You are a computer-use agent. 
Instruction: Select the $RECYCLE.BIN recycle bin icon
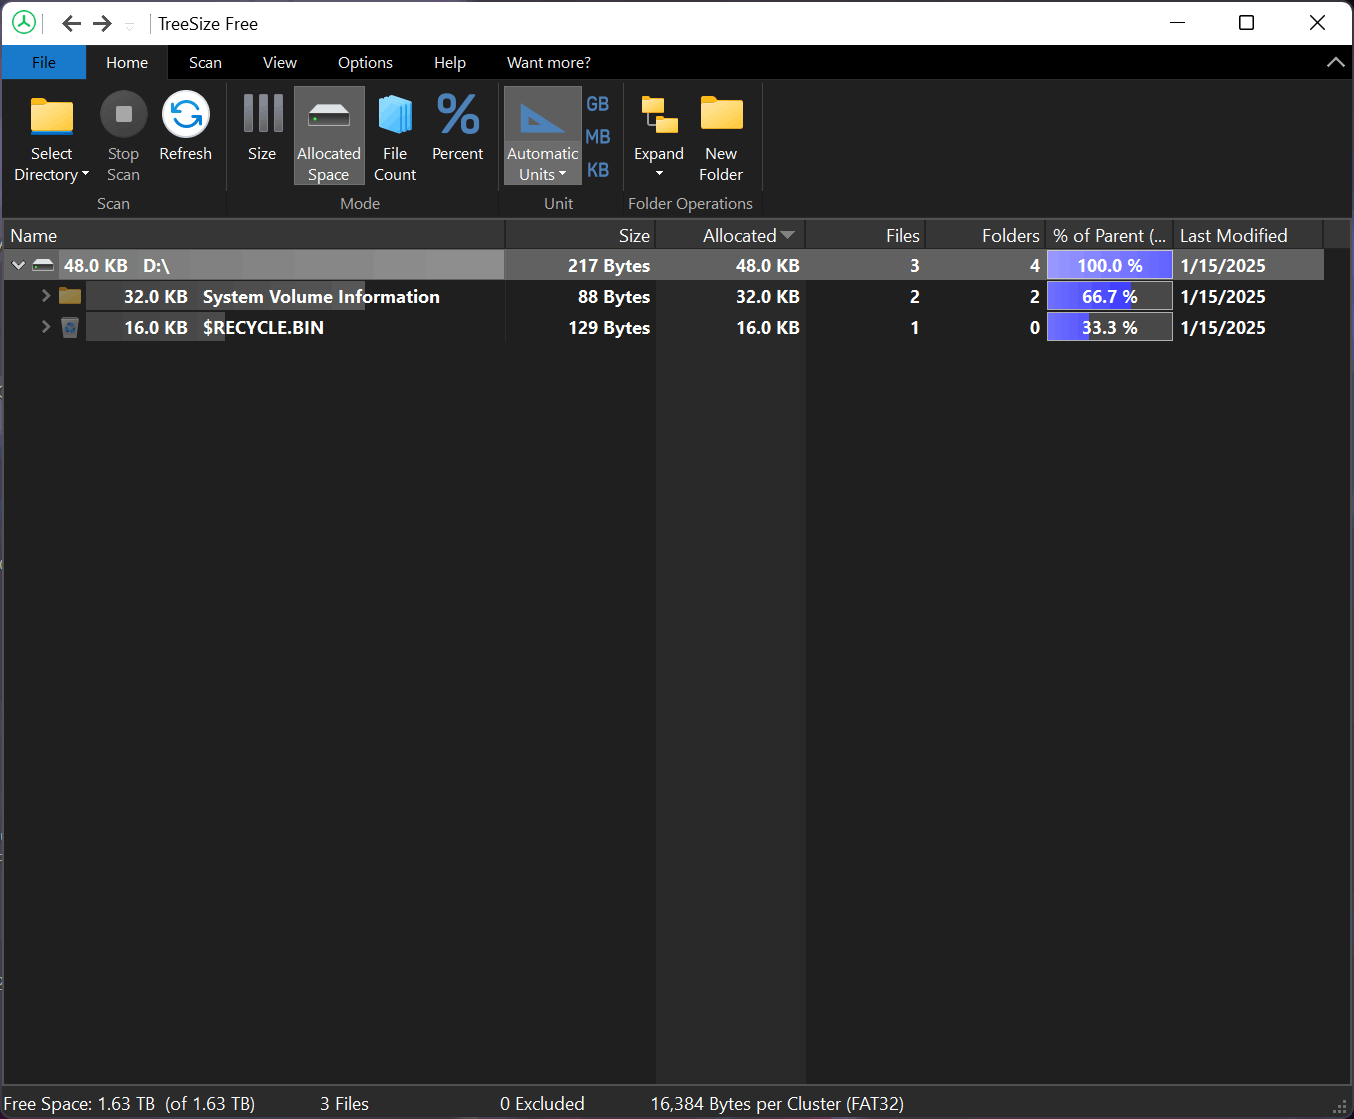pyautogui.click(x=70, y=327)
